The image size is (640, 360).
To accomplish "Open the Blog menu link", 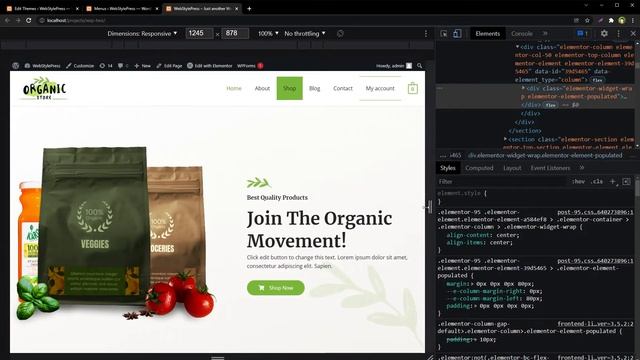I will (x=314, y=88).
